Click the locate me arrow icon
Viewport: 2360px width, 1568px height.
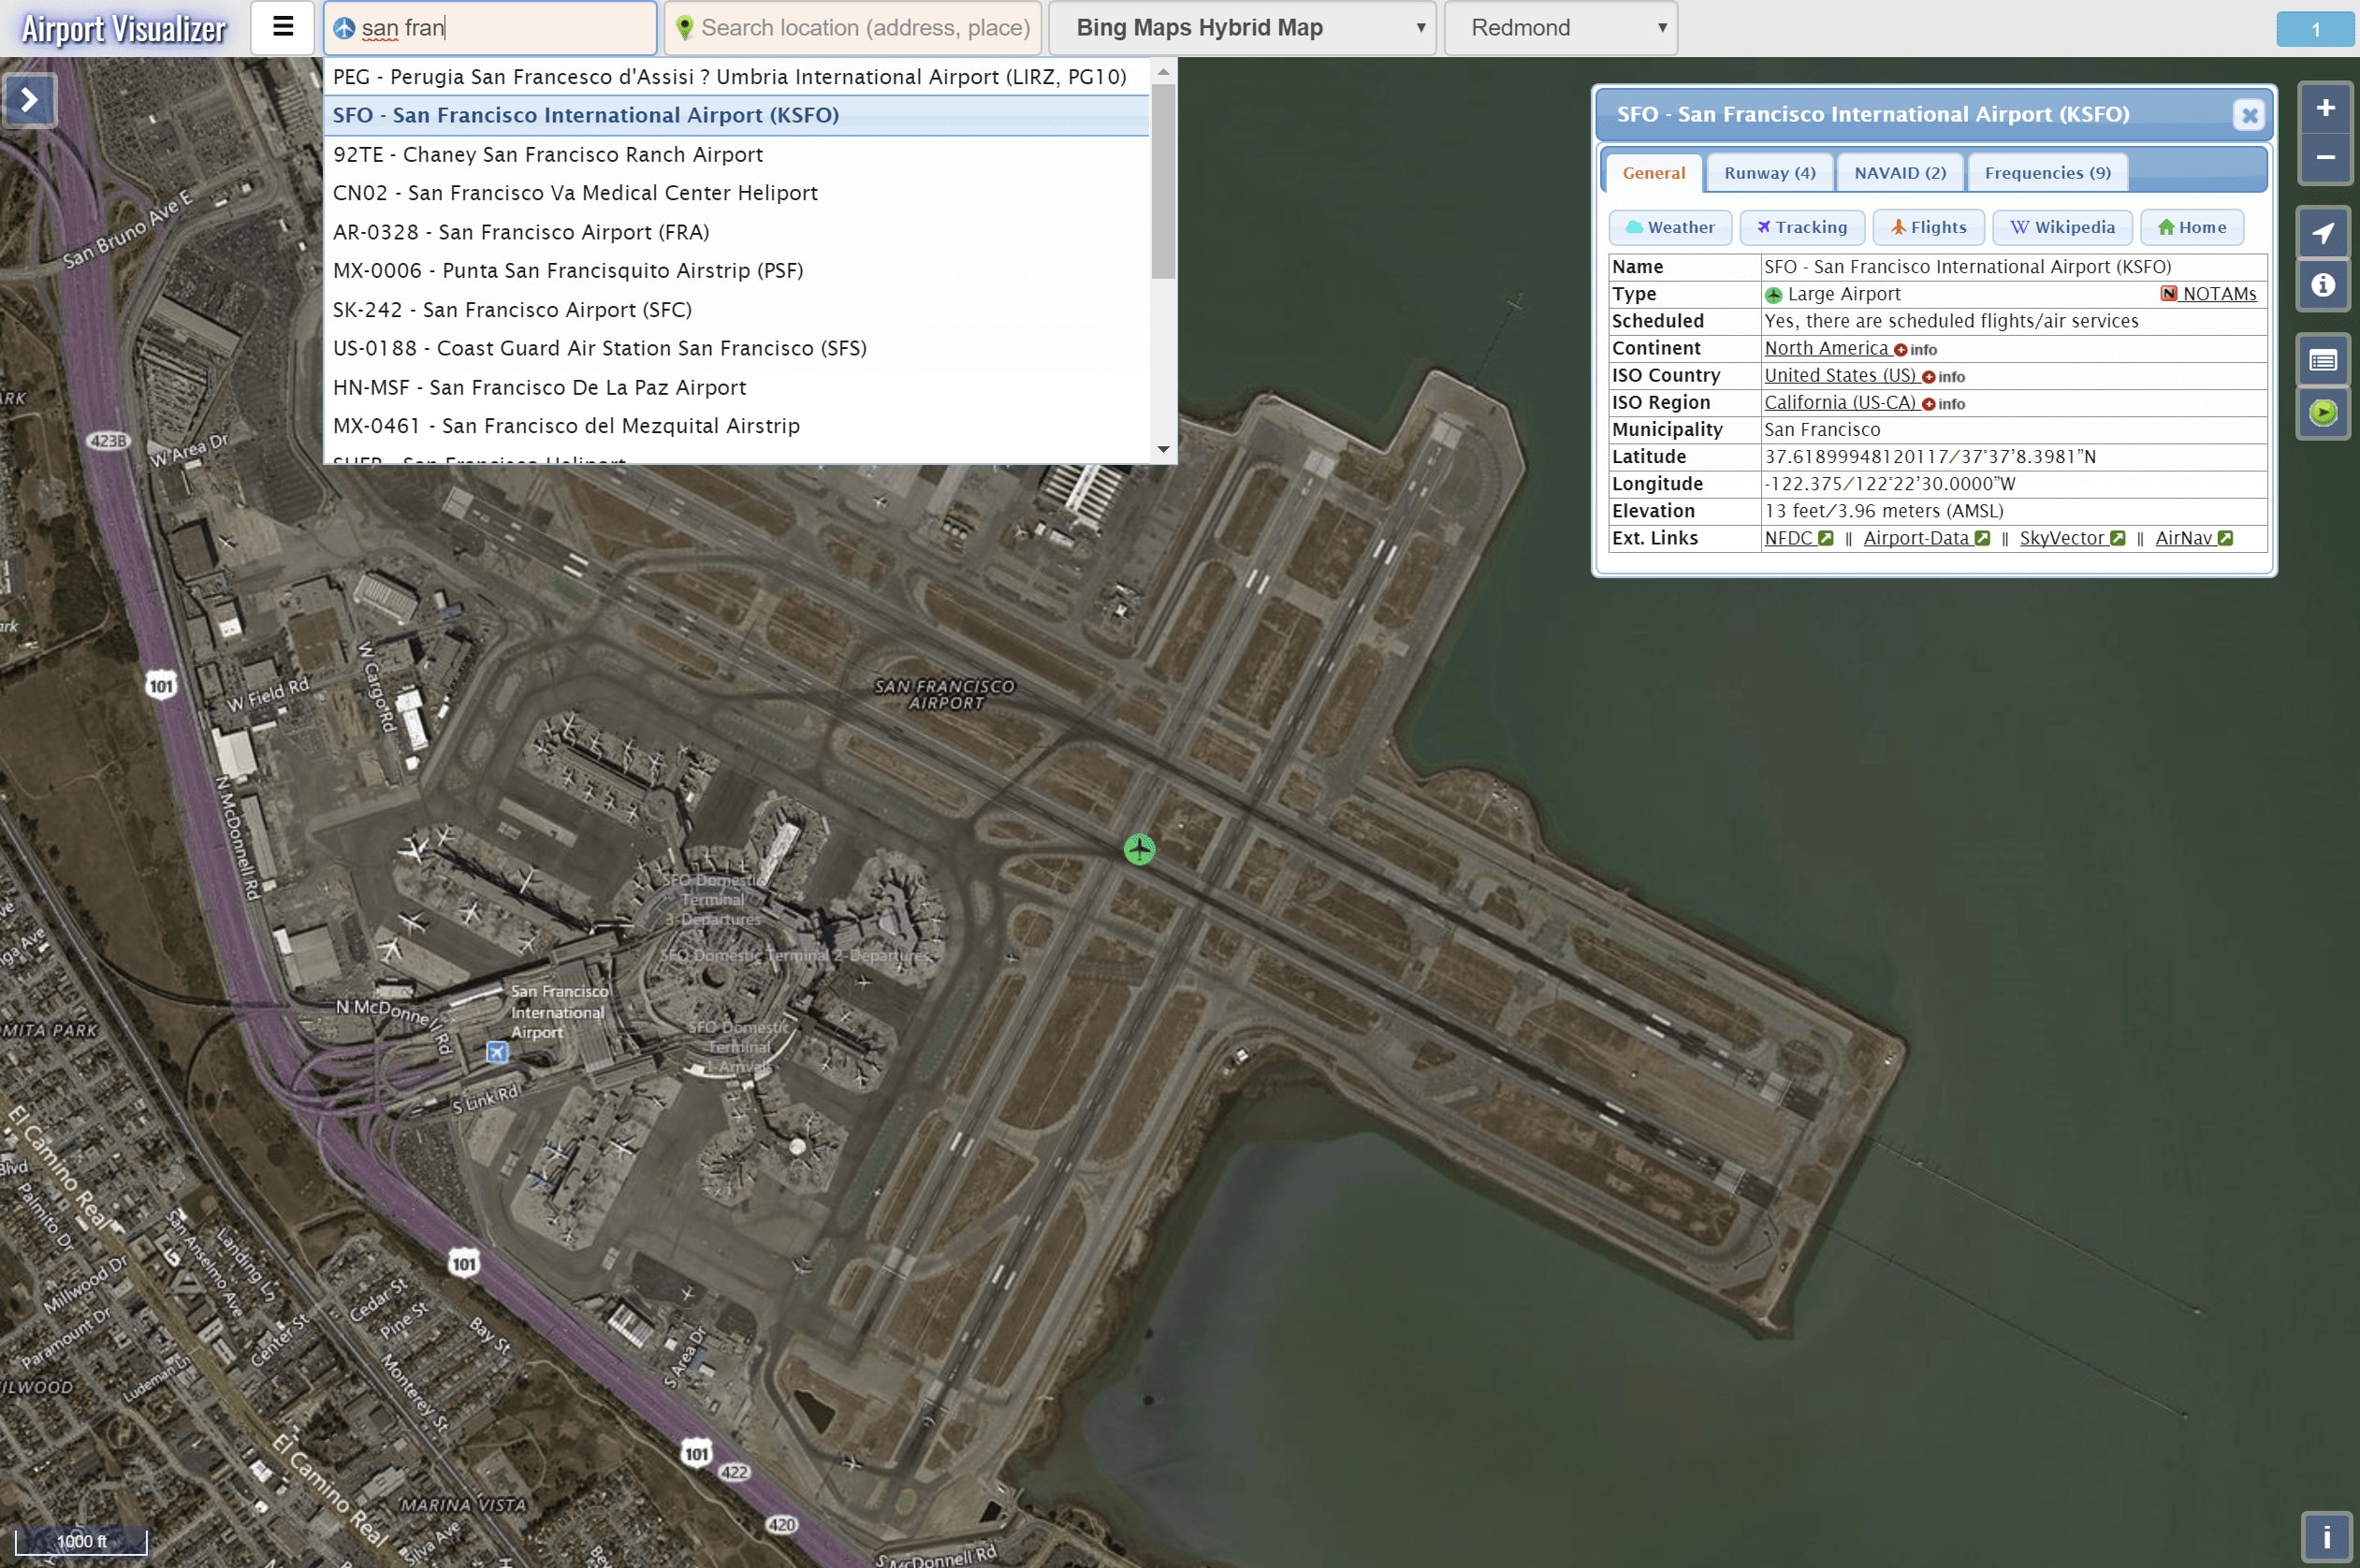pyautogui.click(x=2323, y=234)
